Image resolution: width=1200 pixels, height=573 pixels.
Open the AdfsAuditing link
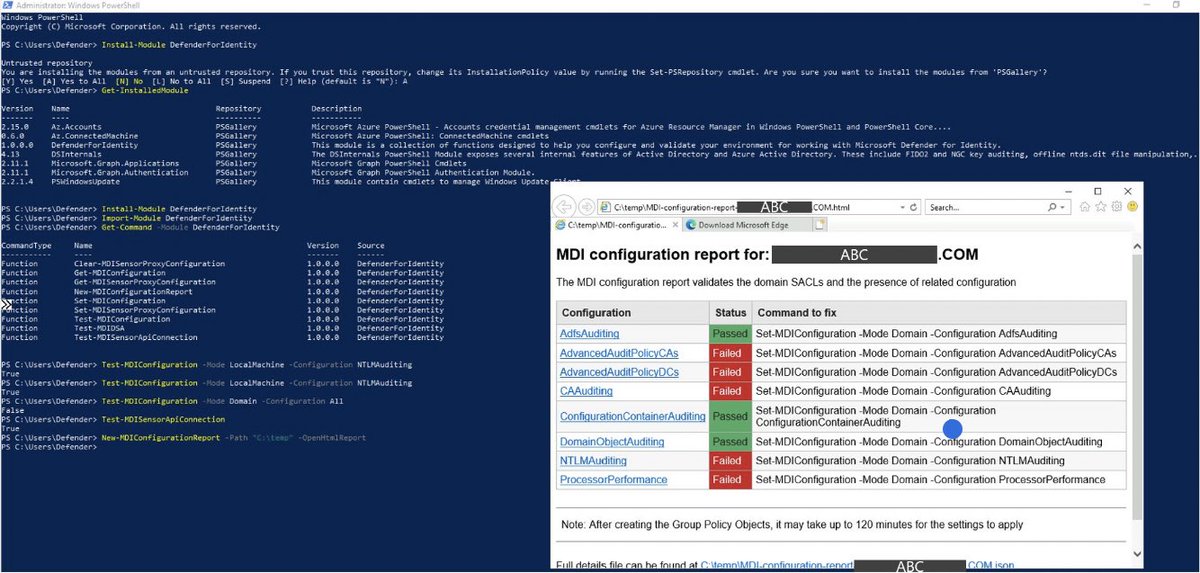coord(589,334)
